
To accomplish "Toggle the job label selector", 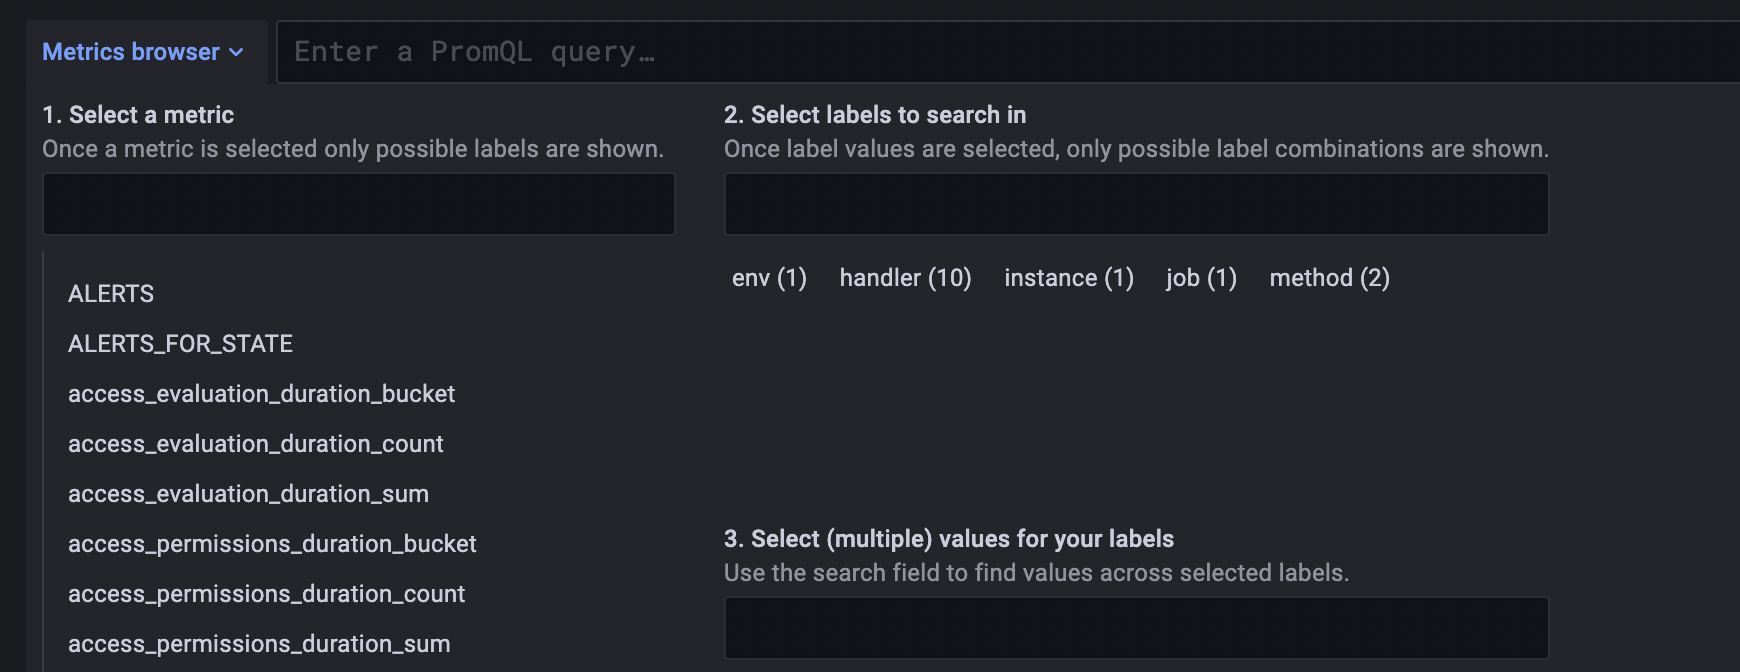I will click(1200, 278).
